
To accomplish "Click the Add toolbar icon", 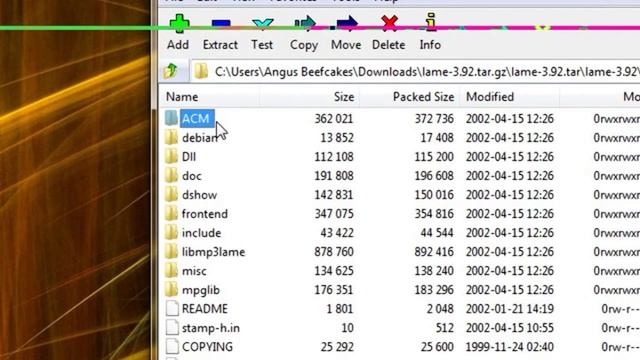I will click(179, 24).
